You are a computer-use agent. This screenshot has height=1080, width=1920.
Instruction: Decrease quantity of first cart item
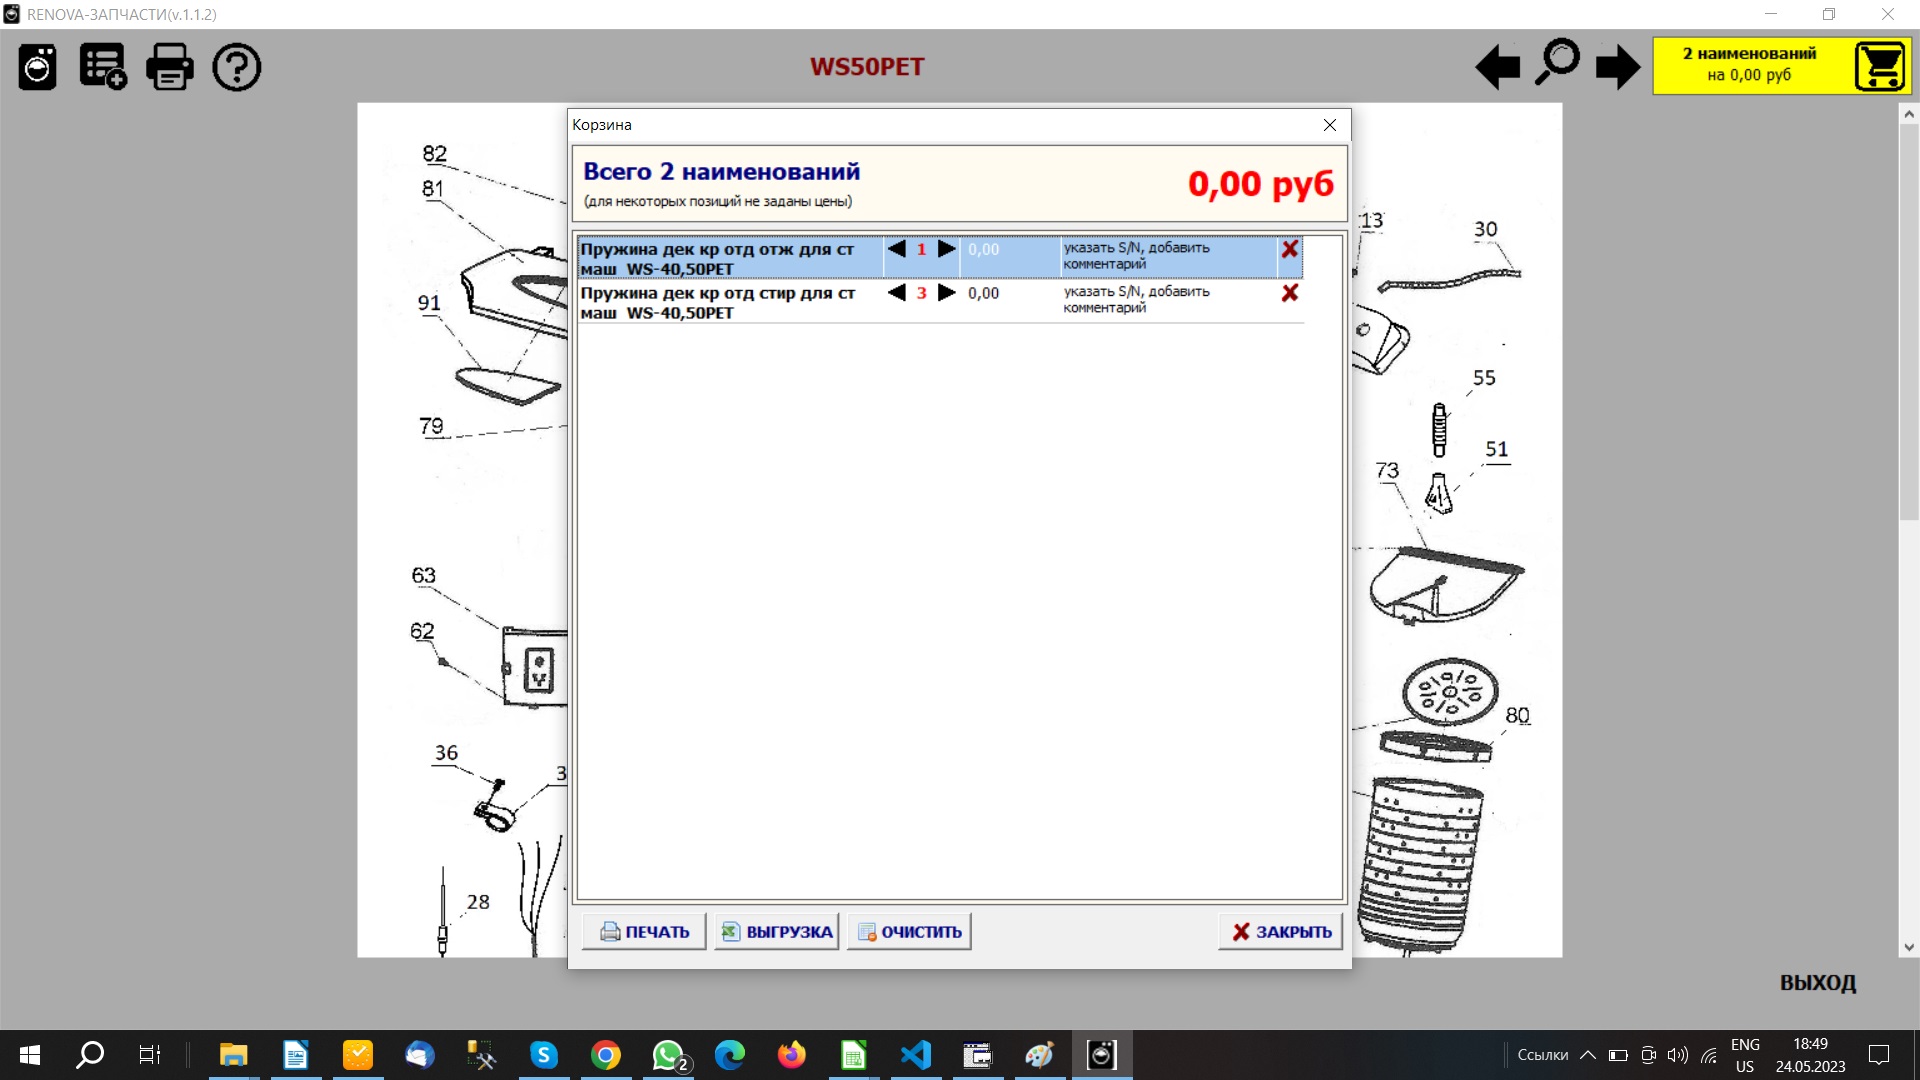point(897,249)
